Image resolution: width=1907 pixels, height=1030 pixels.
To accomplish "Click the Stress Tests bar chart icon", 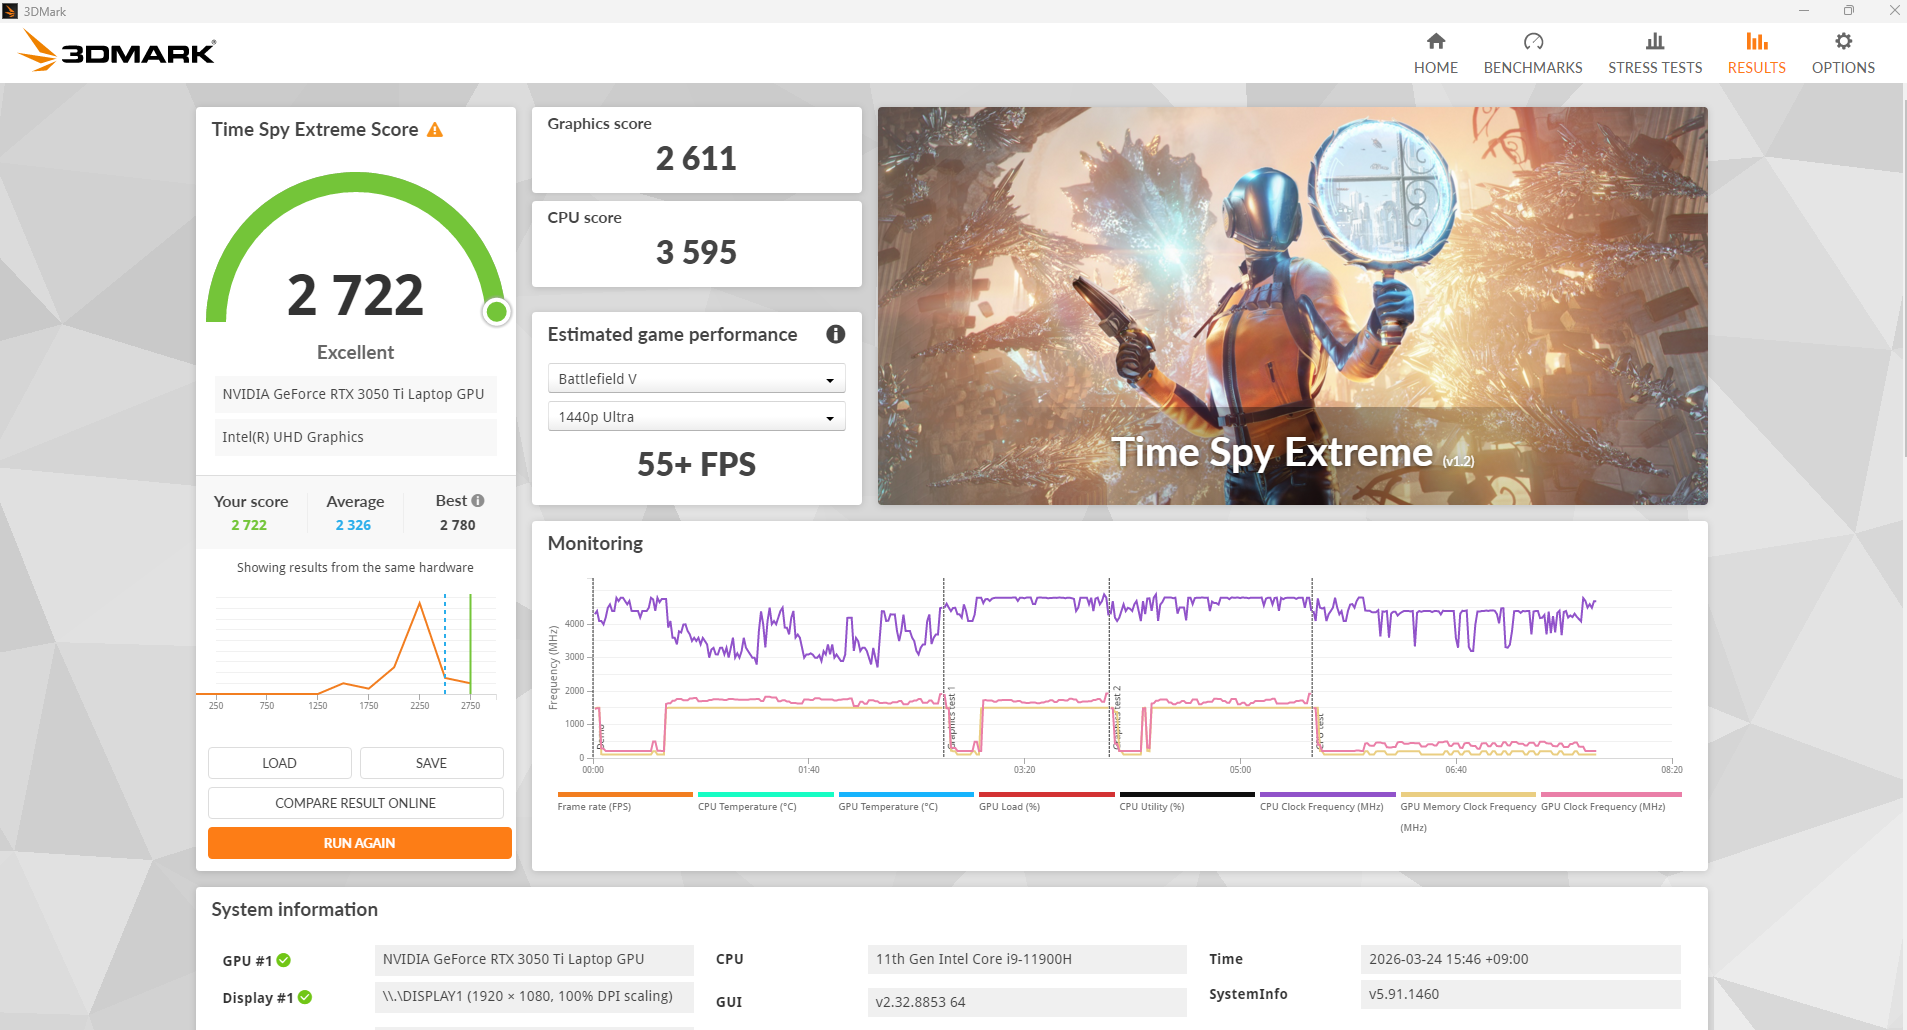I will click(x=1655, y=41).
